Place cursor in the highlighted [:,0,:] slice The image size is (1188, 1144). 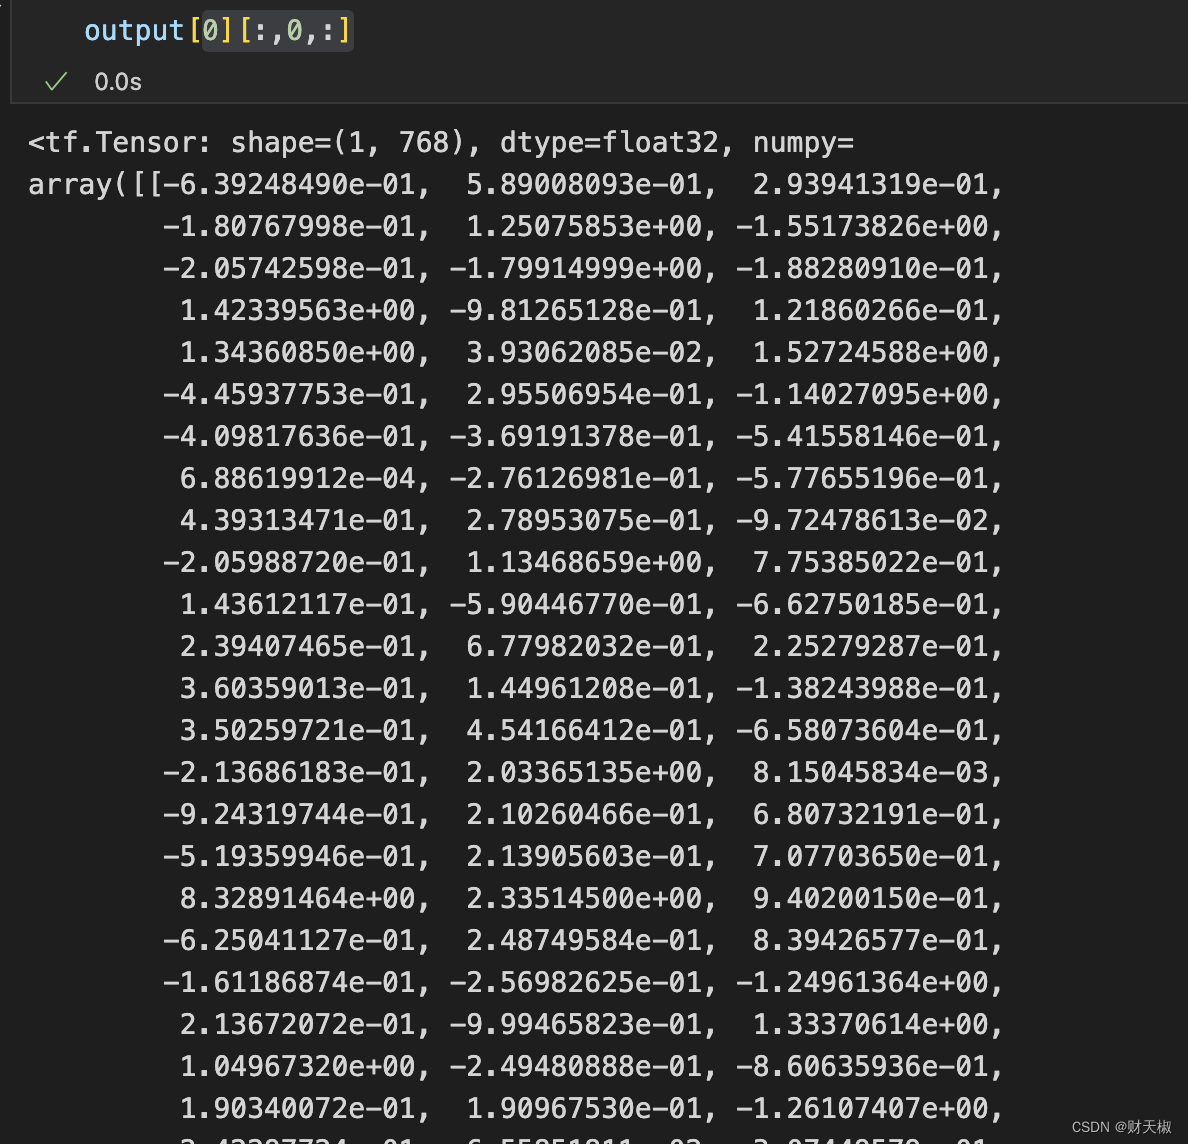coord(296,31)
